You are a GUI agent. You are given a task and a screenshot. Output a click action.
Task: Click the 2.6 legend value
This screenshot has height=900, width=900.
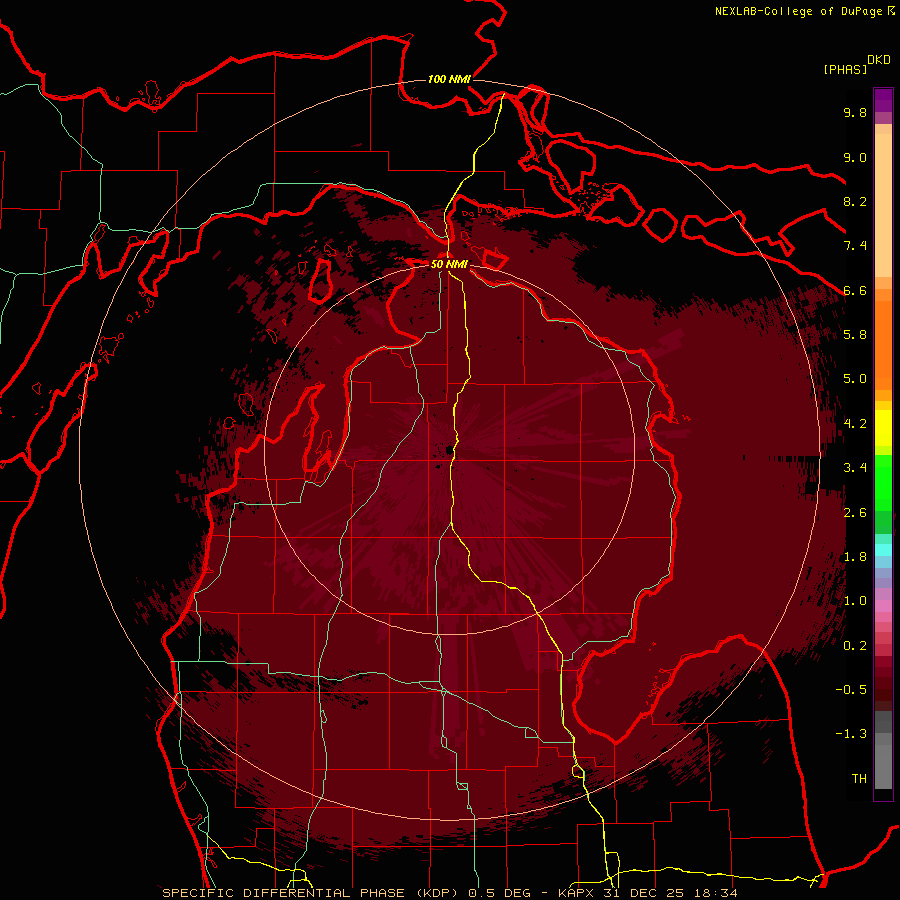(x=855, y=513)
